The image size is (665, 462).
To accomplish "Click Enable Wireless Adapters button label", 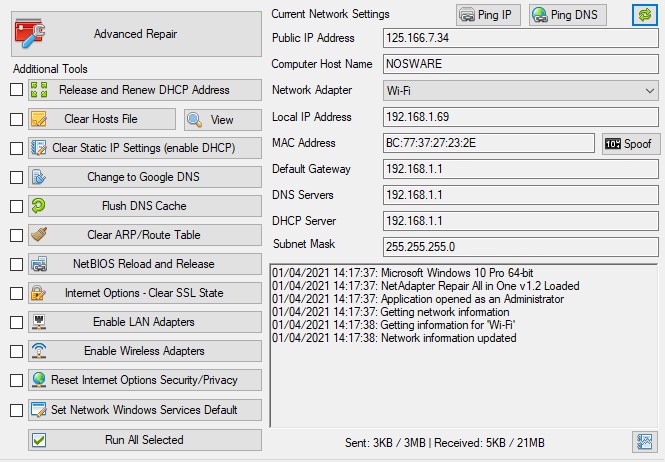I will tap(144, 351).
